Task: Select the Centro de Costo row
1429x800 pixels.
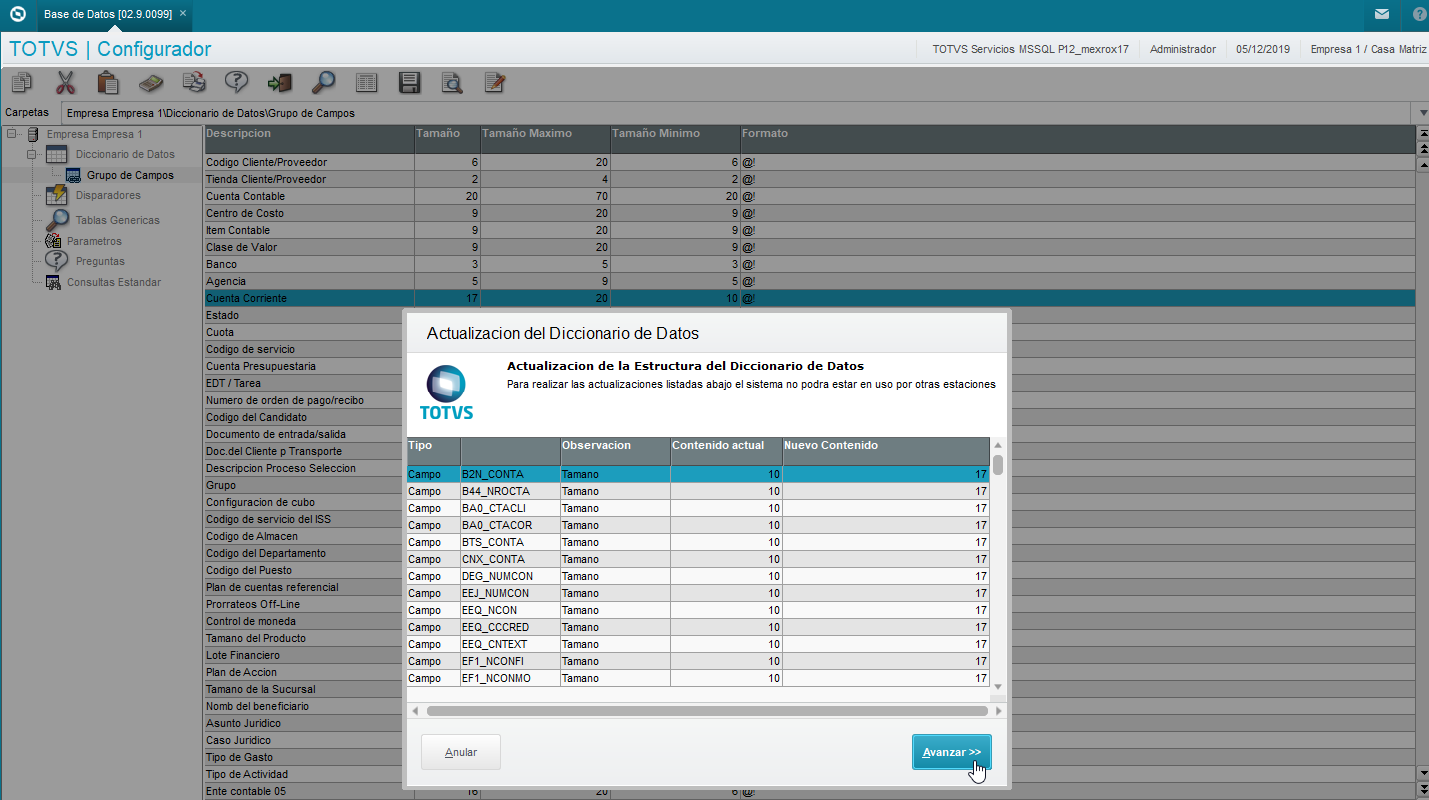Action: (809, 213)
